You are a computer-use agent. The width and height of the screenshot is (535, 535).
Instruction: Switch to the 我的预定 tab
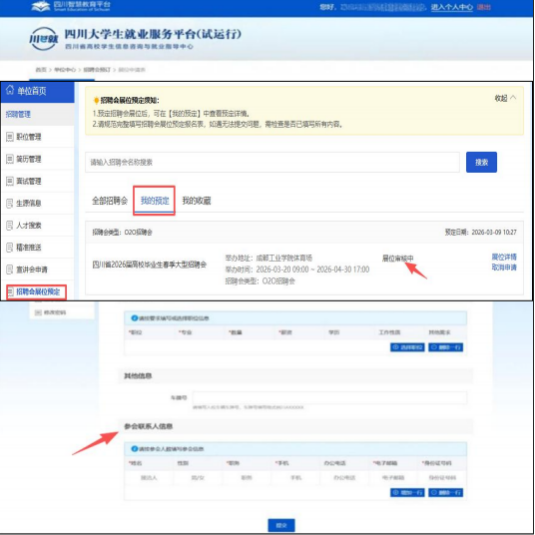(x=155, y=201)
